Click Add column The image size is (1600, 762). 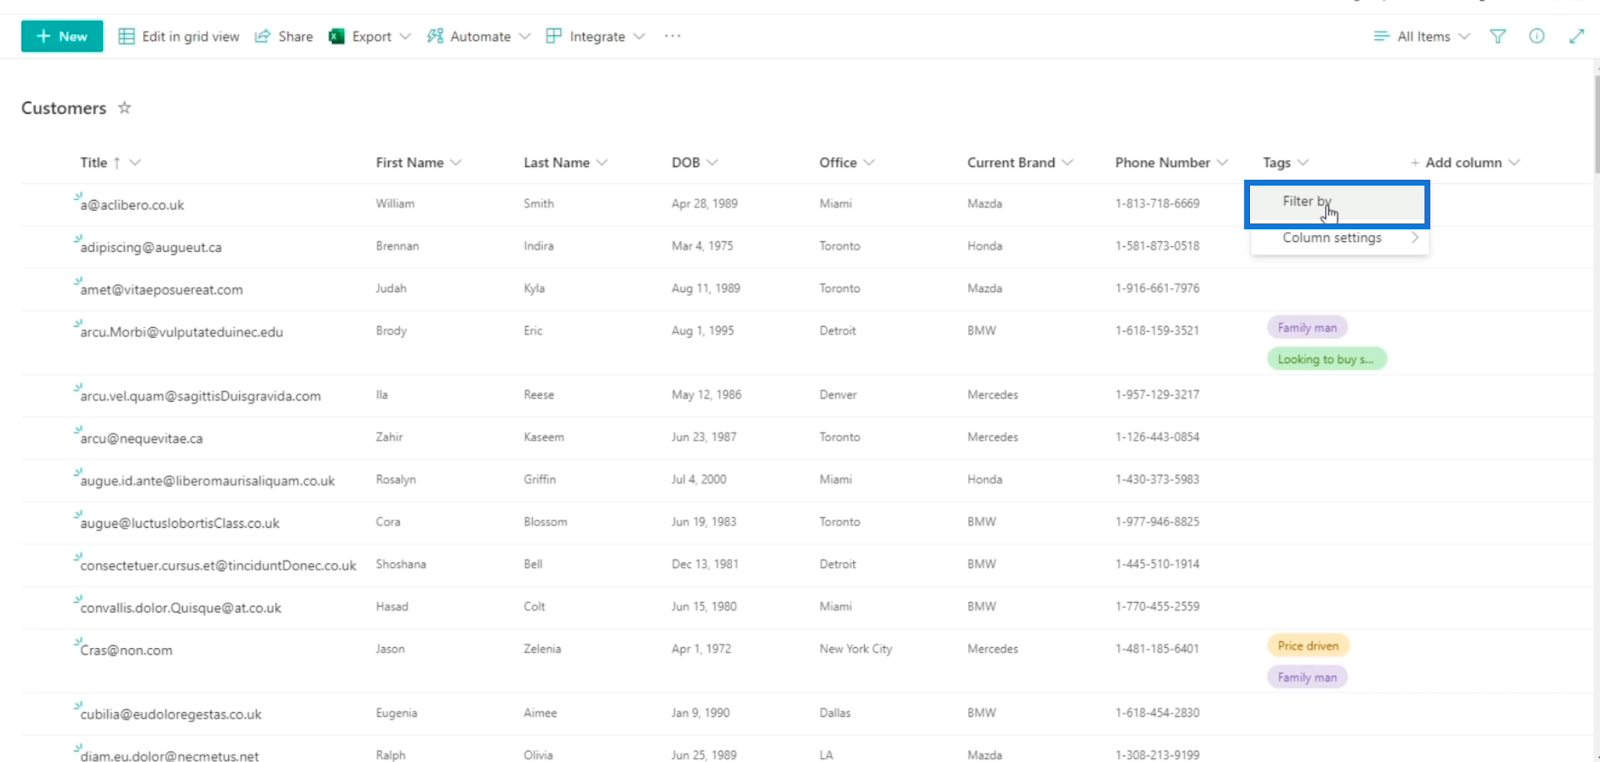click(x=1464, y=162)
